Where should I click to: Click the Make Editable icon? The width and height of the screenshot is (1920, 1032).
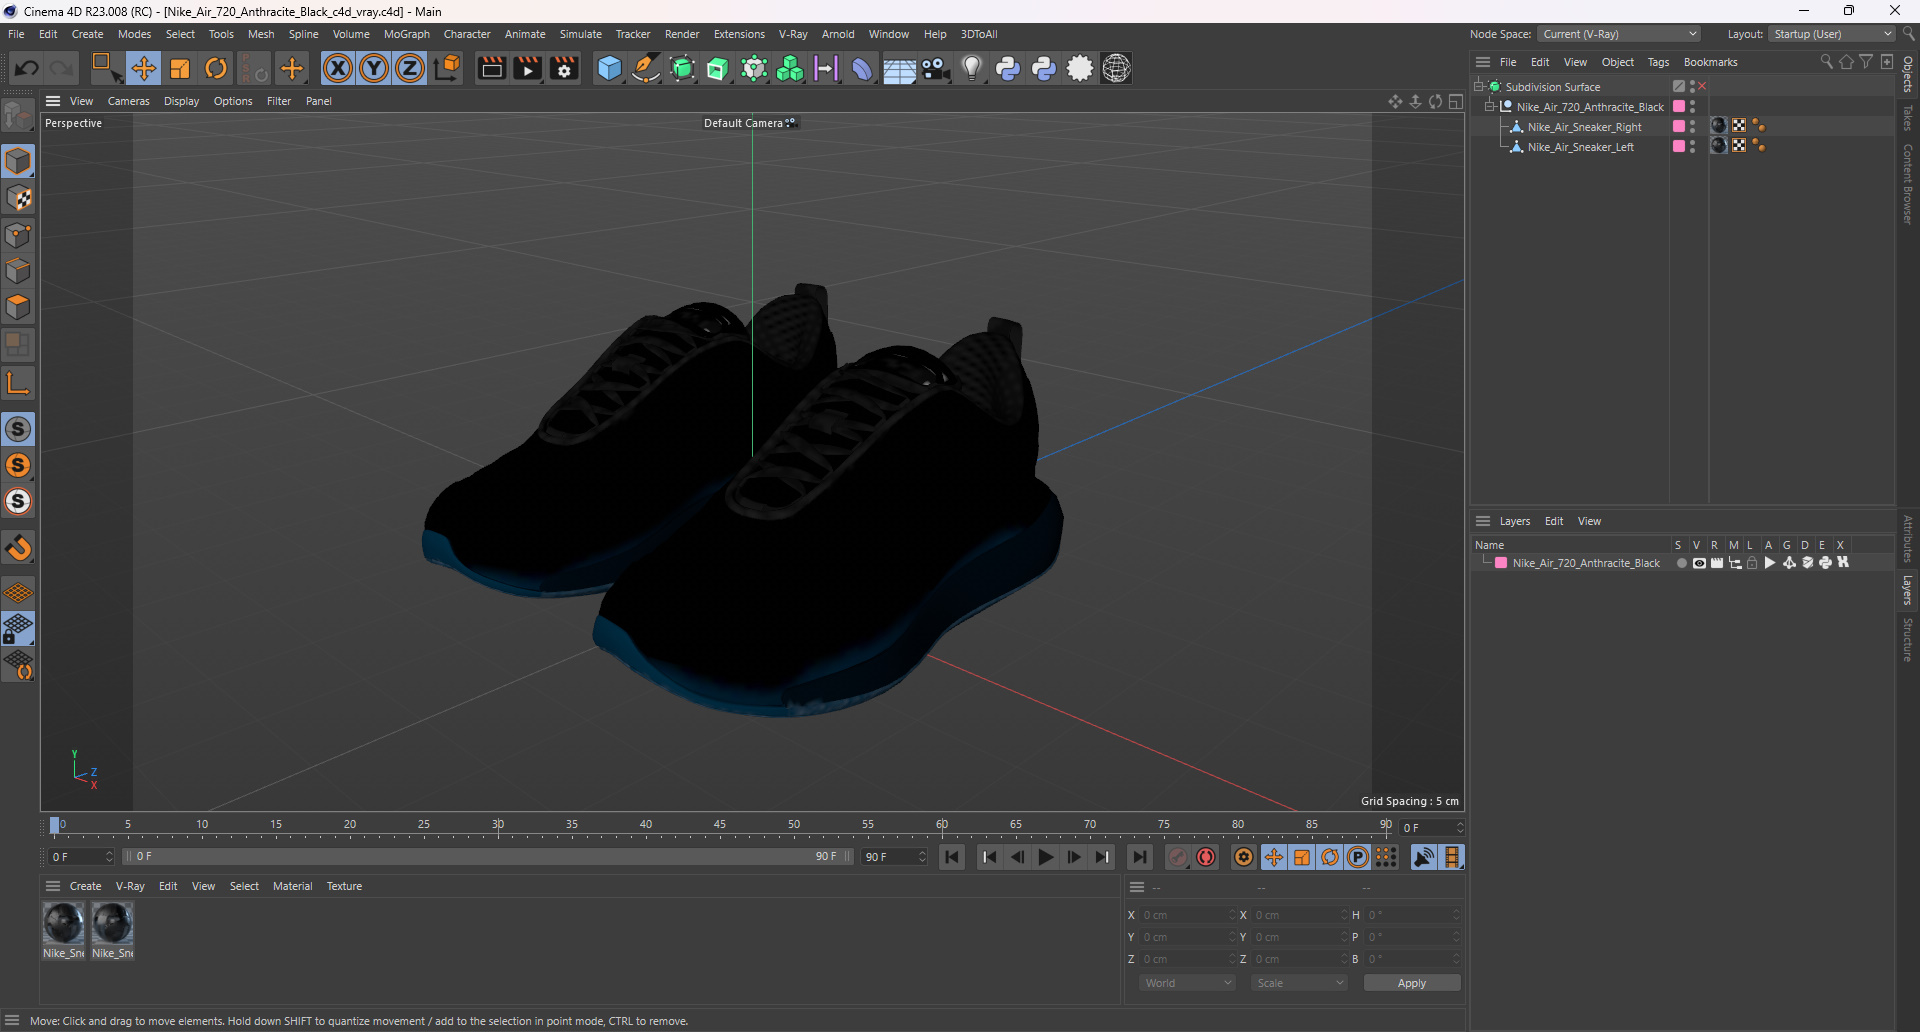[x=18, y=117]
